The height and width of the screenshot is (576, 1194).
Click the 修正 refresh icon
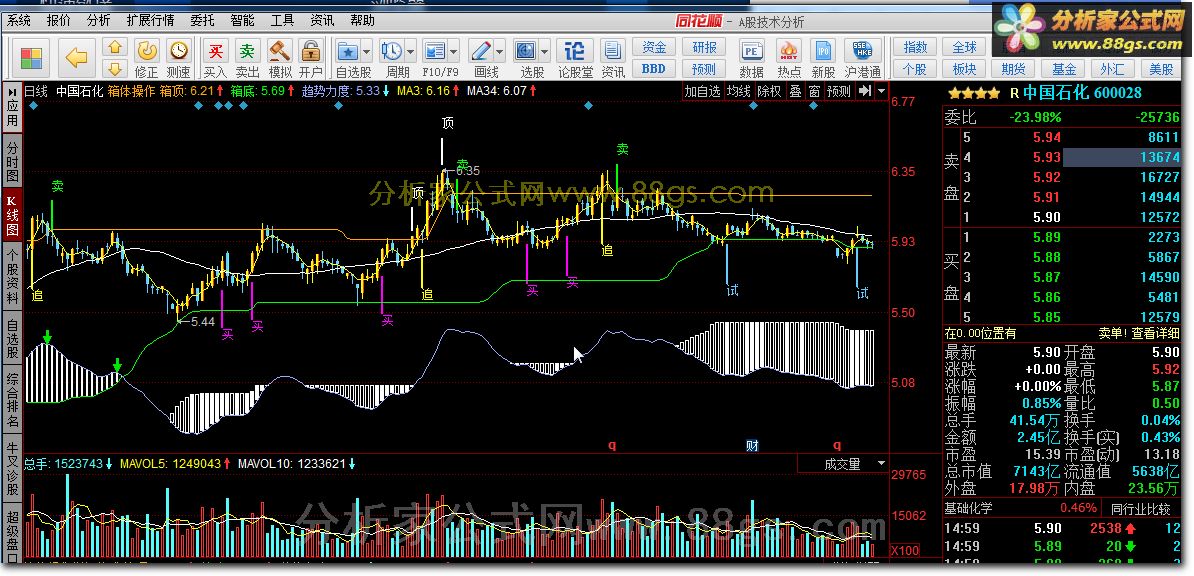point(146,51)
